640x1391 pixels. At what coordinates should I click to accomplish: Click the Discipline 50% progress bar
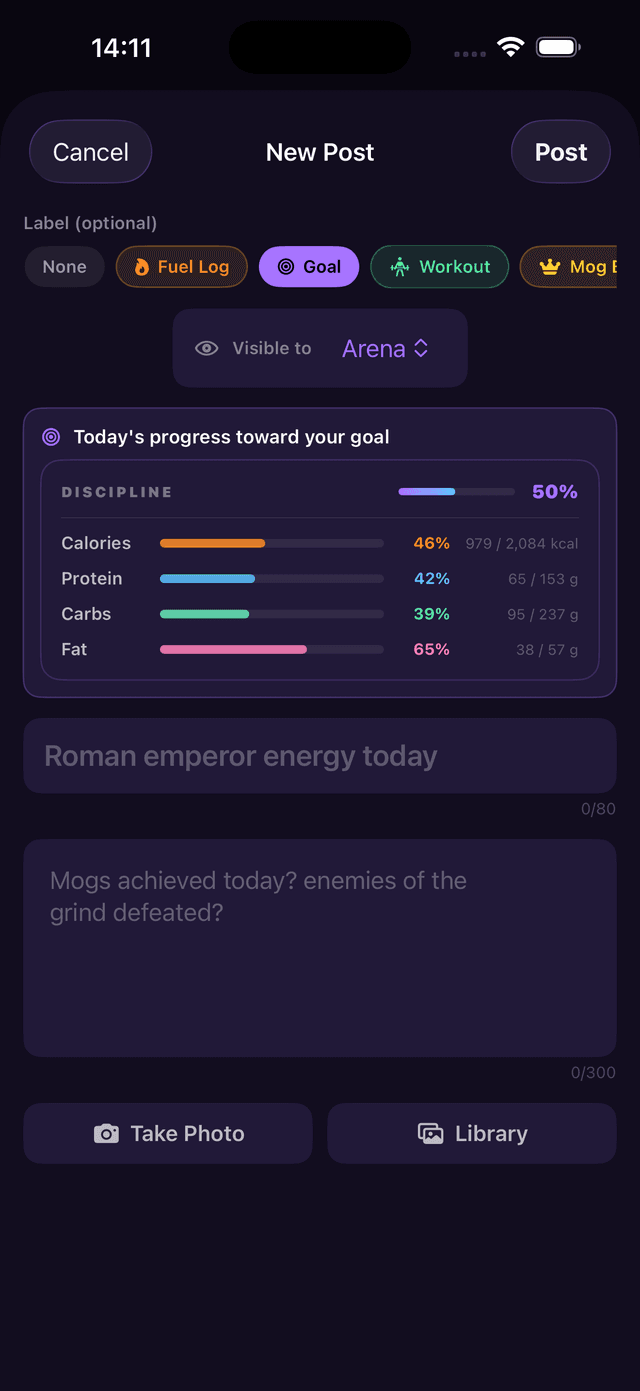click(455, 491)
